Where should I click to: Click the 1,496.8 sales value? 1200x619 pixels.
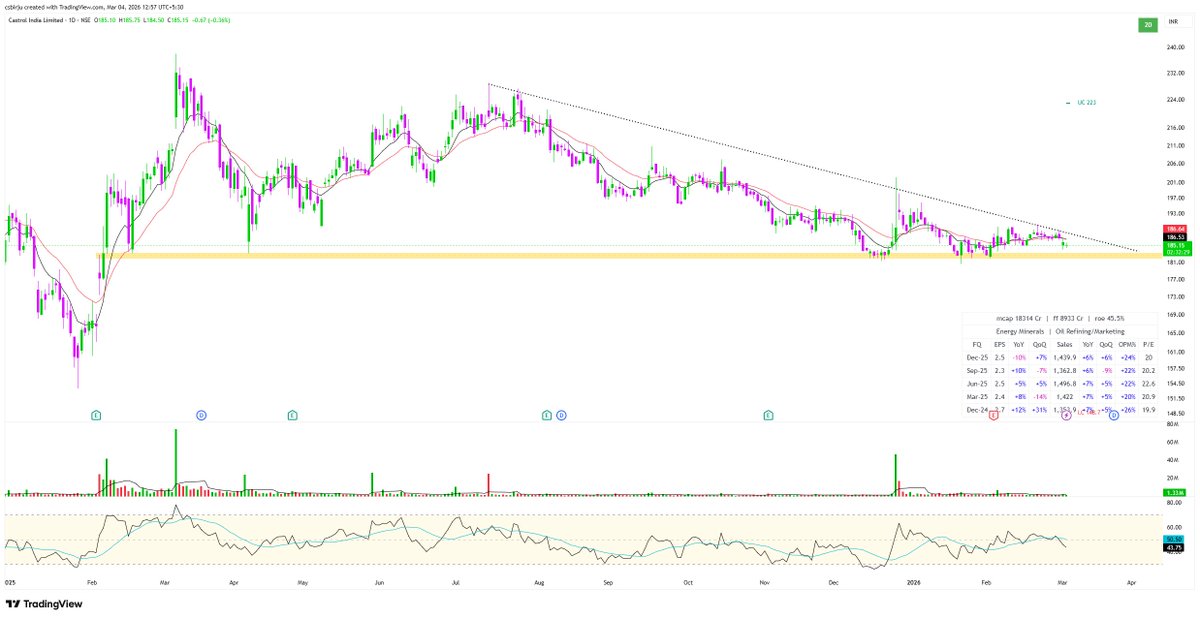click(x=1065, y=384)
